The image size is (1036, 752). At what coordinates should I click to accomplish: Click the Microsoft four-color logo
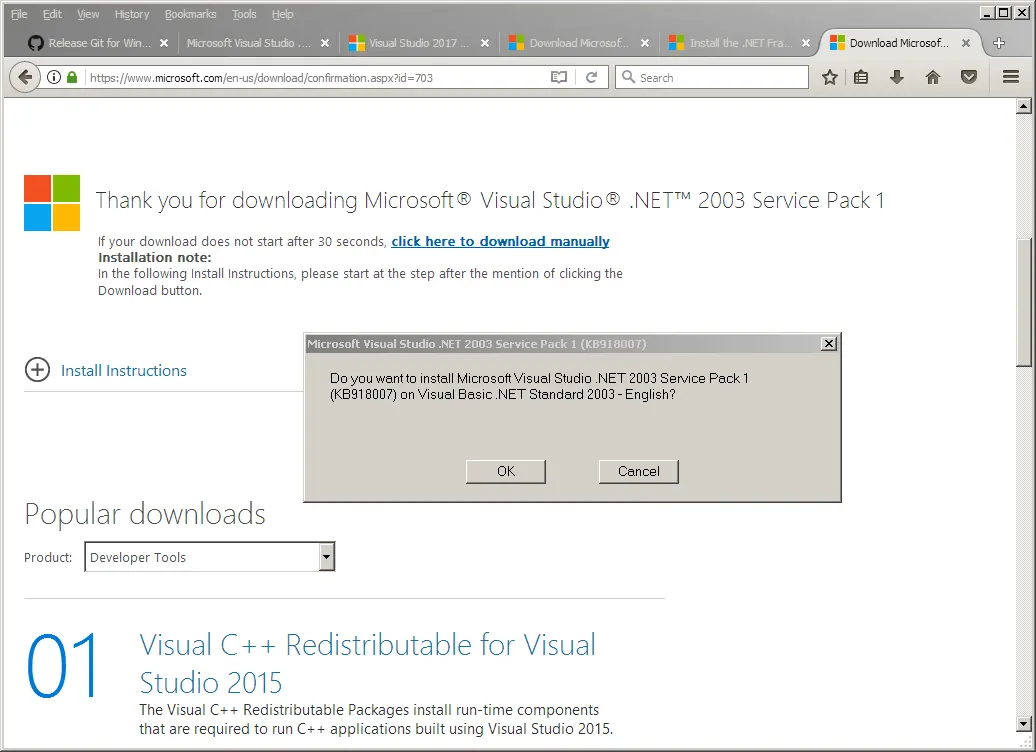[52, 203]
